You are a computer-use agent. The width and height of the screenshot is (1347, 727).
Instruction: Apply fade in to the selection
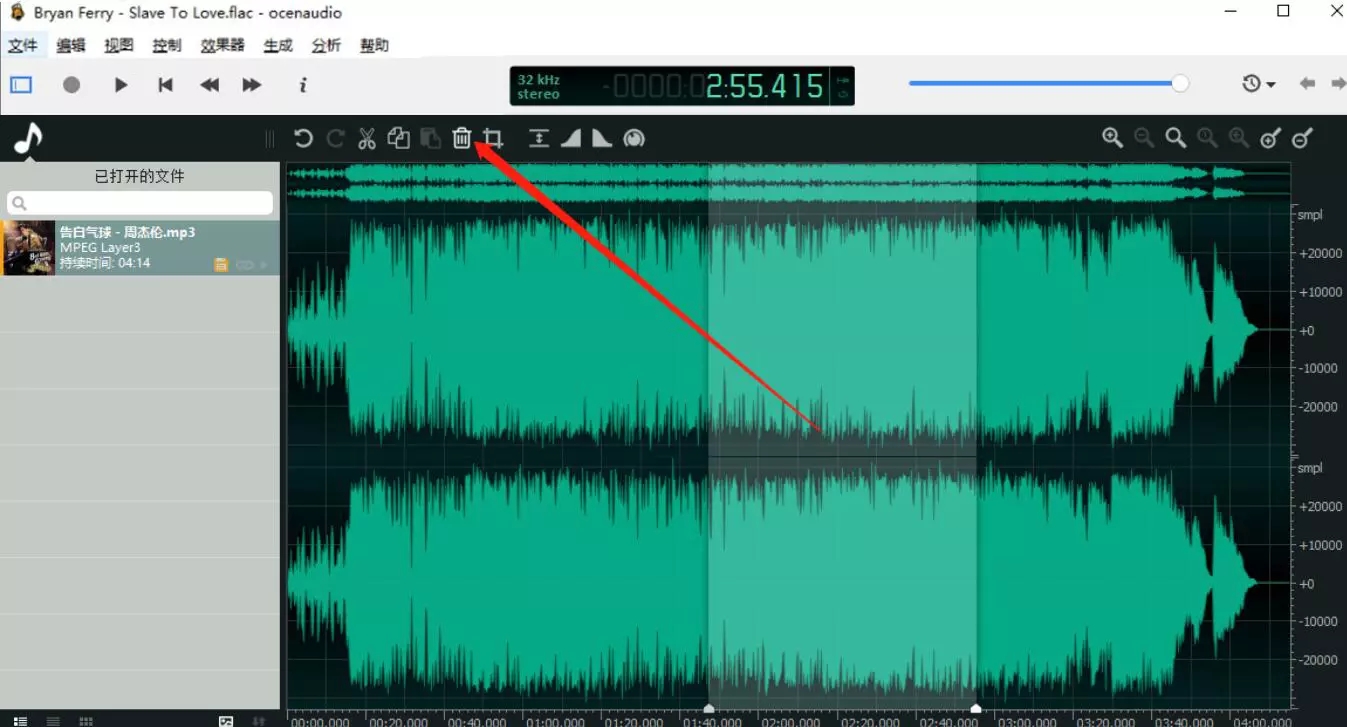click(x=570, y=138)
